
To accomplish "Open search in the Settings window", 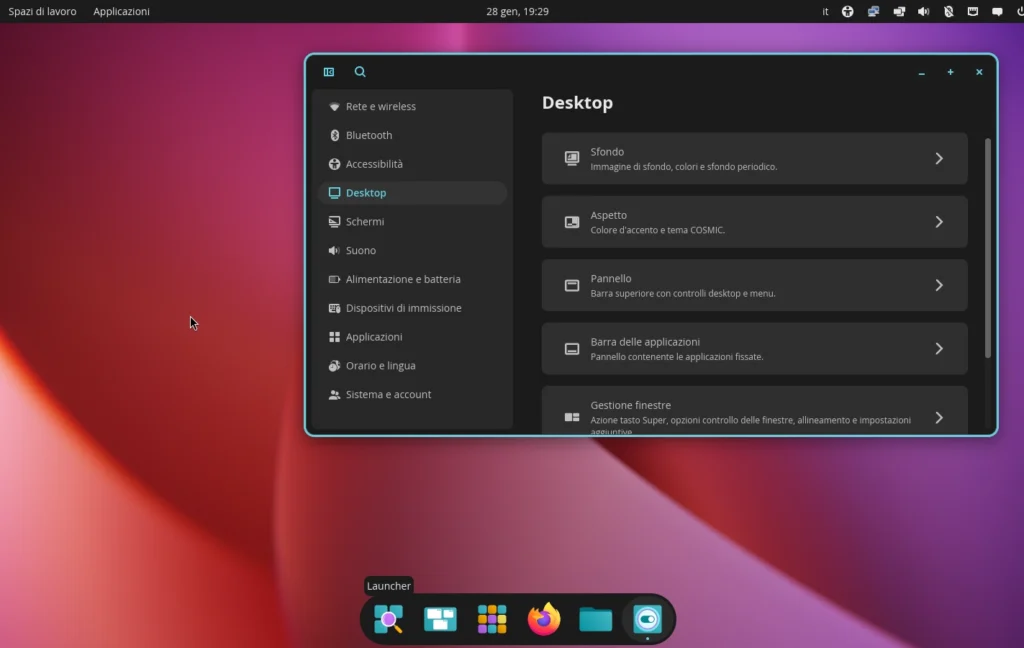I will click(x=360, y=71).
